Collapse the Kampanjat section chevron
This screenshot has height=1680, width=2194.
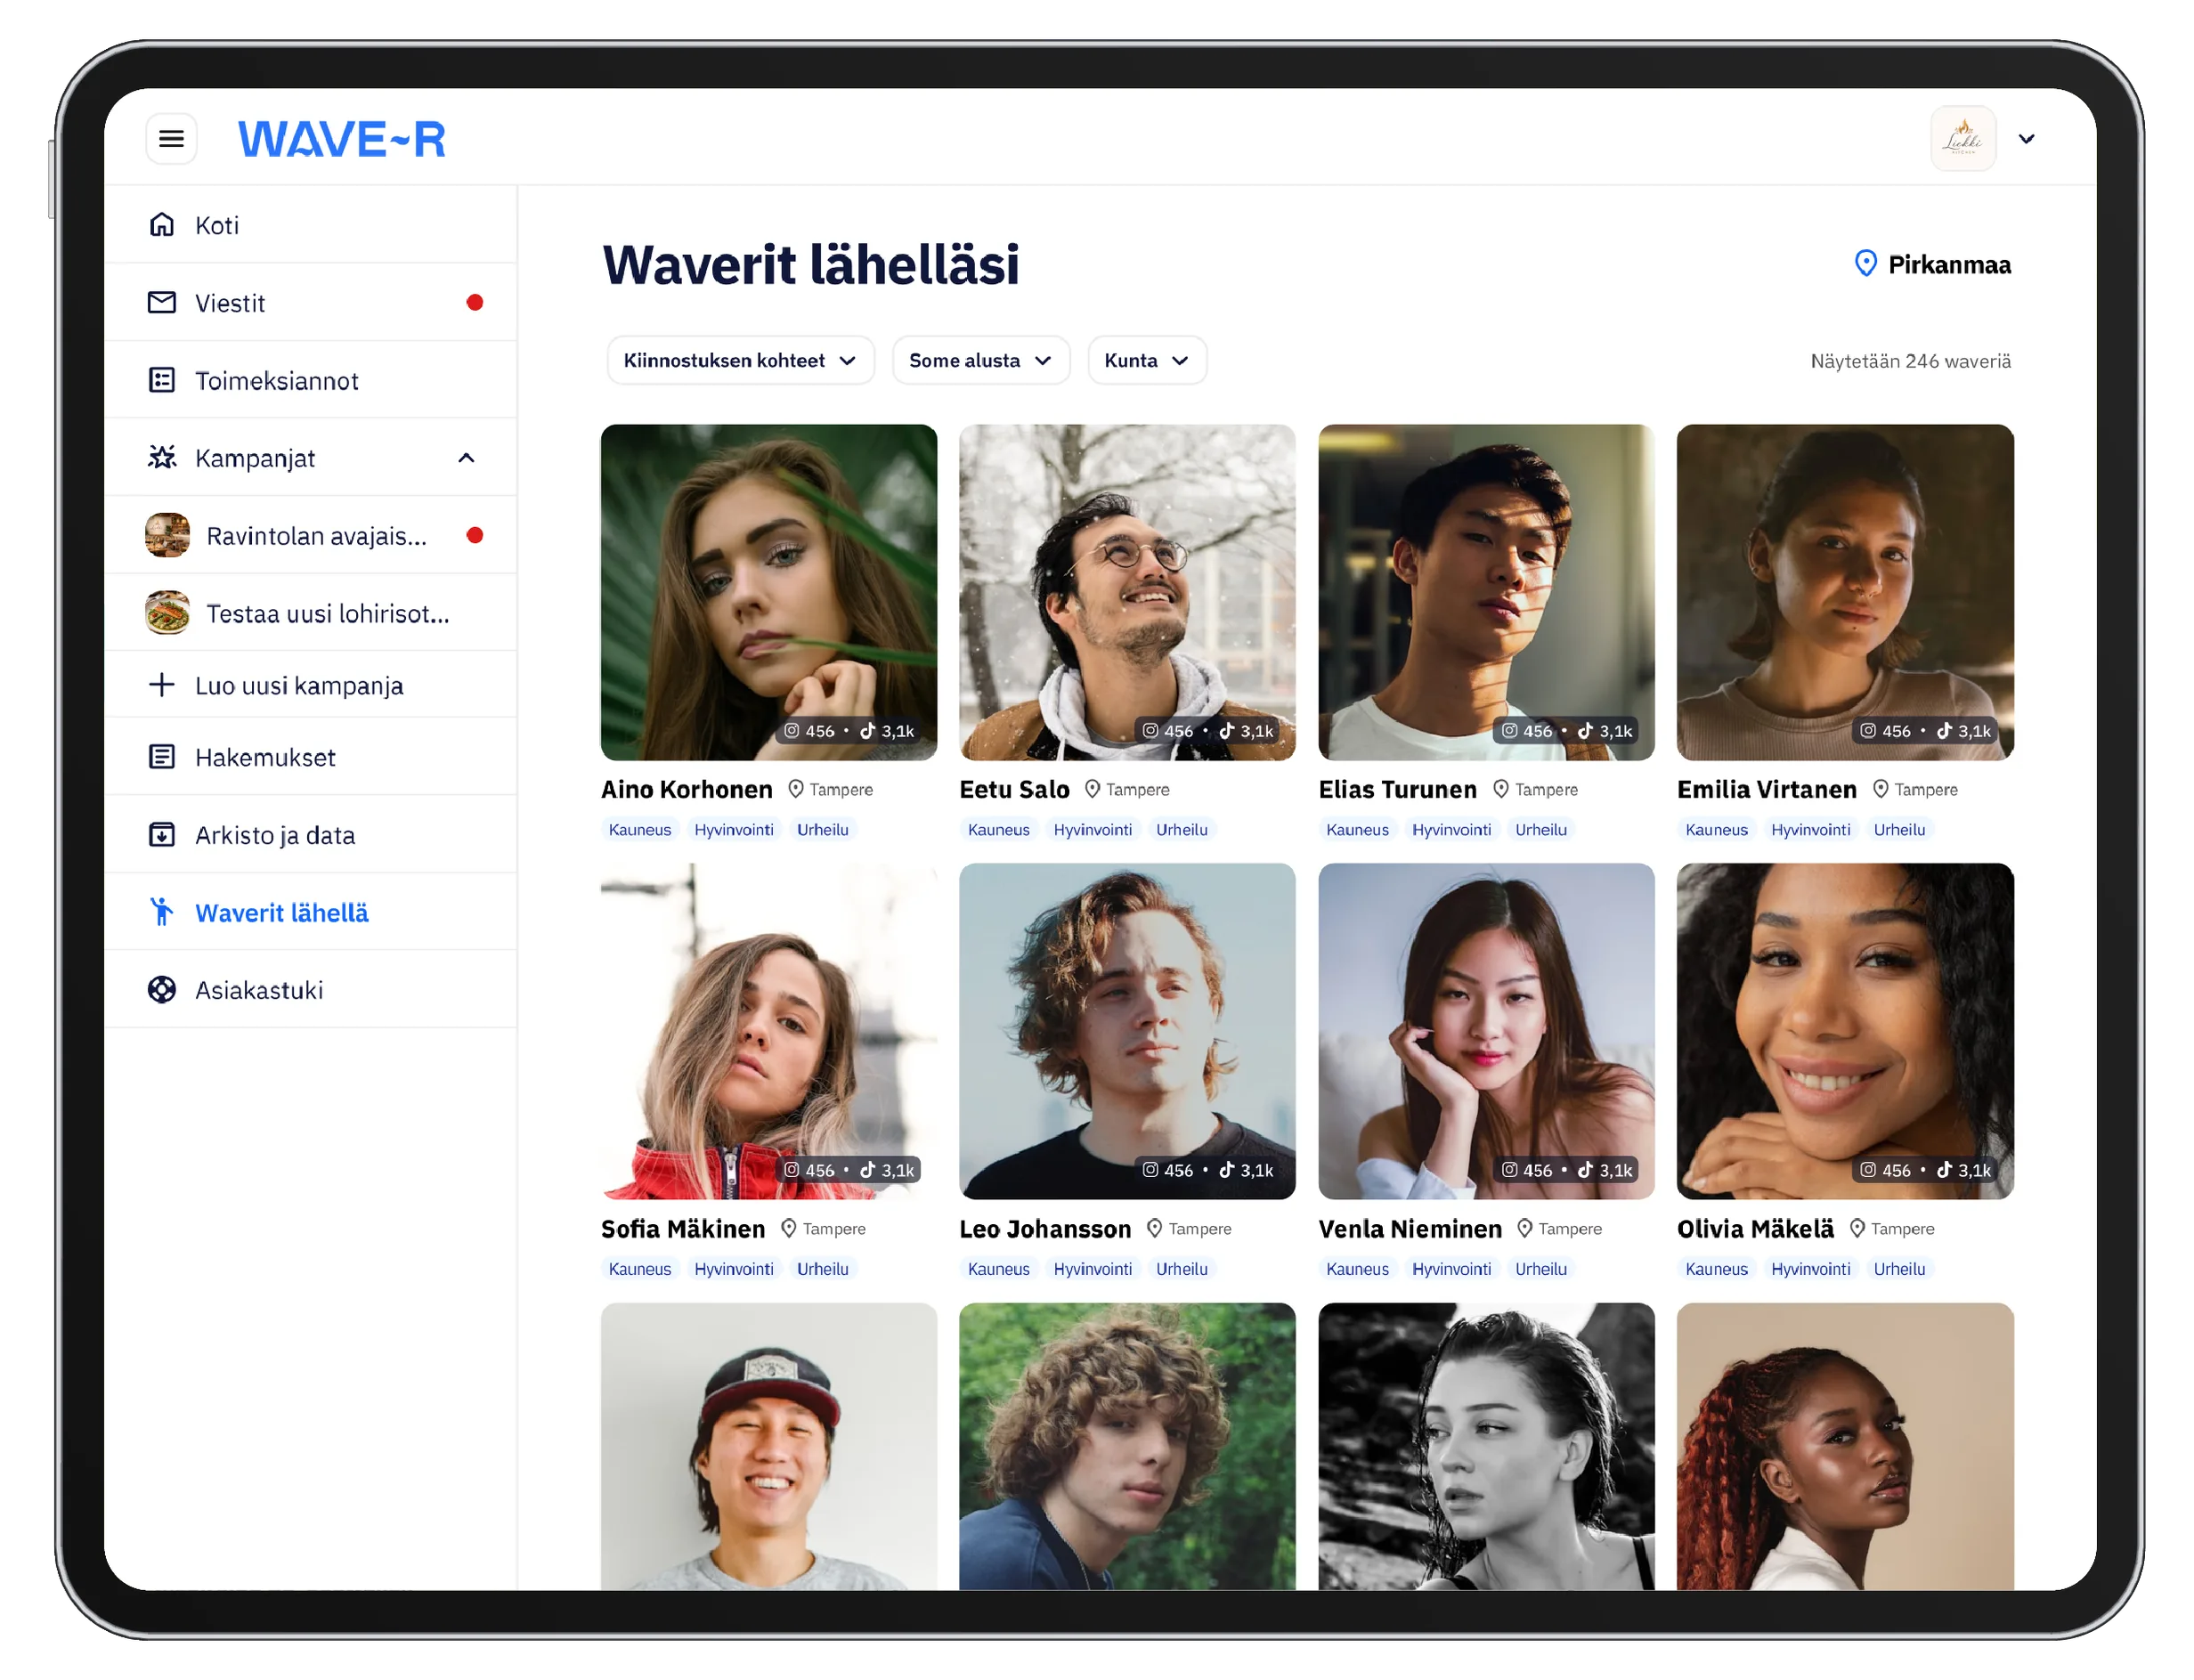point(466,458)
